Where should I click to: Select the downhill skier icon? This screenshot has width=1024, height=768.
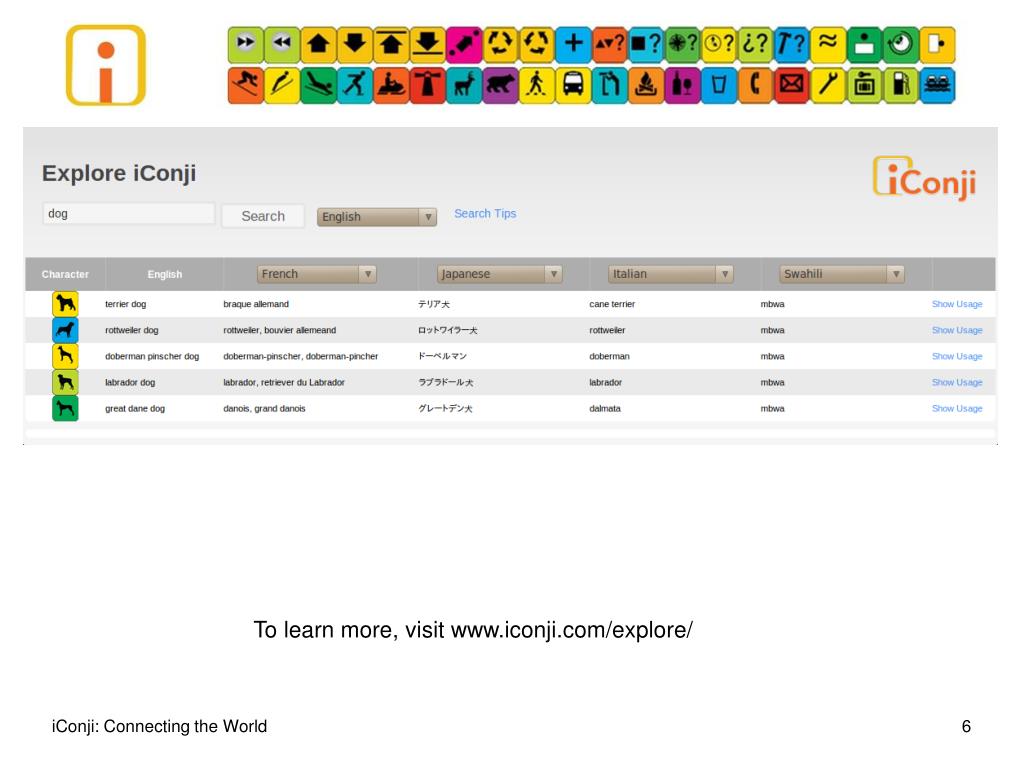click(x=246, y=85)
